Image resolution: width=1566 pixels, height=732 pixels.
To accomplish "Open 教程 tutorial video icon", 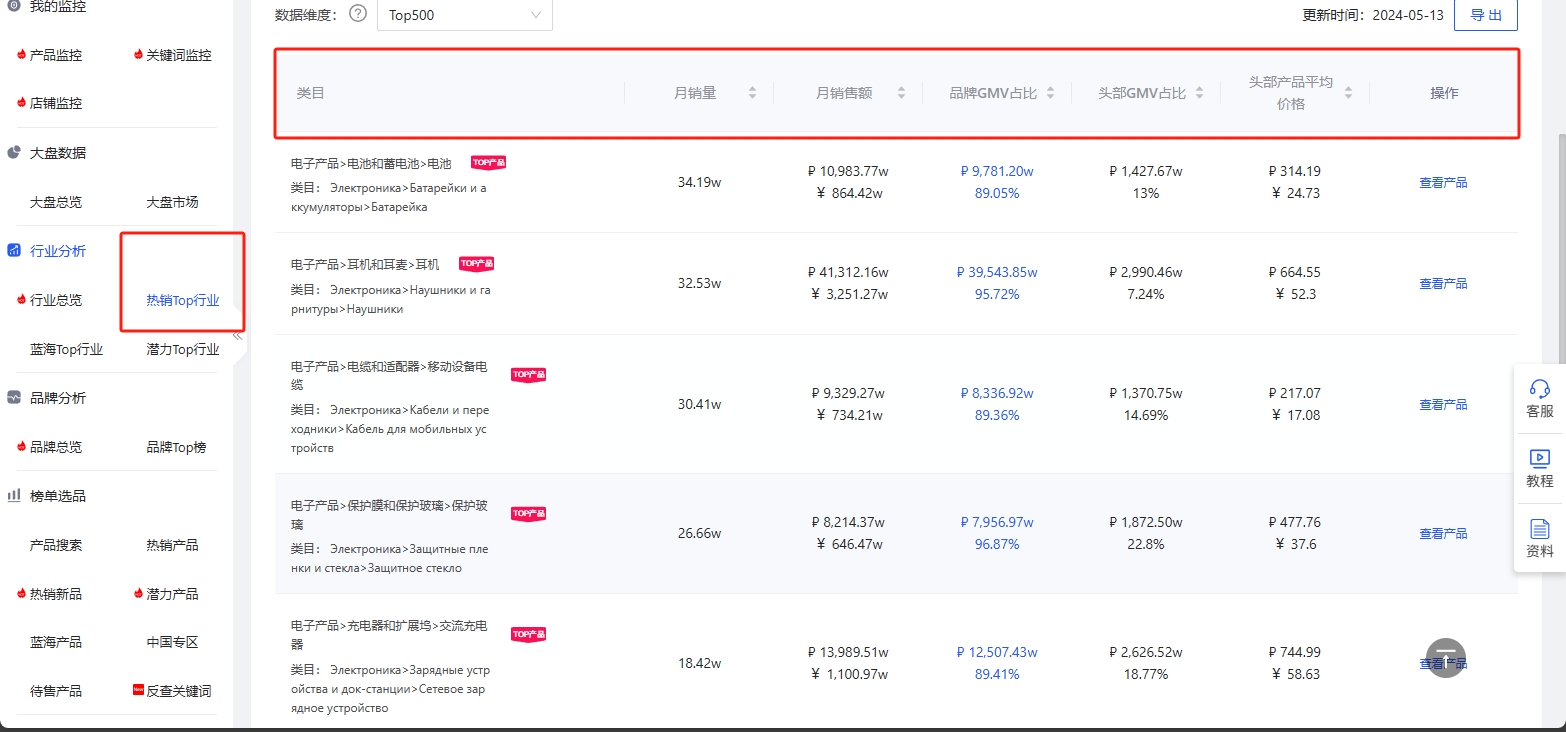I will pyautogui.click(x=1540, y=468).
